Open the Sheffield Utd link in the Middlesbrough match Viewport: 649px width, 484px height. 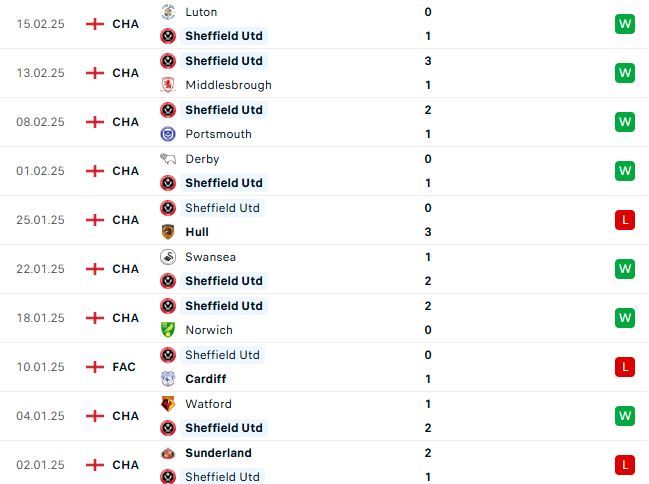click(224, 61)
